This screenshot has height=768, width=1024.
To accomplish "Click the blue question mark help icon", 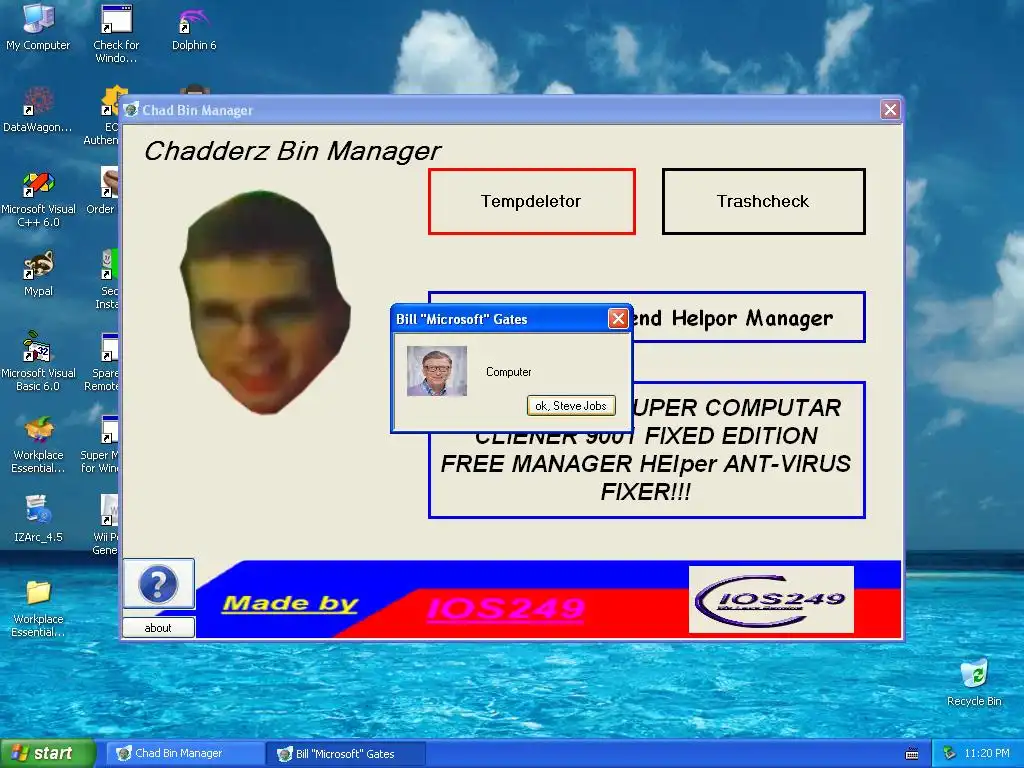I will click(159, 583).
